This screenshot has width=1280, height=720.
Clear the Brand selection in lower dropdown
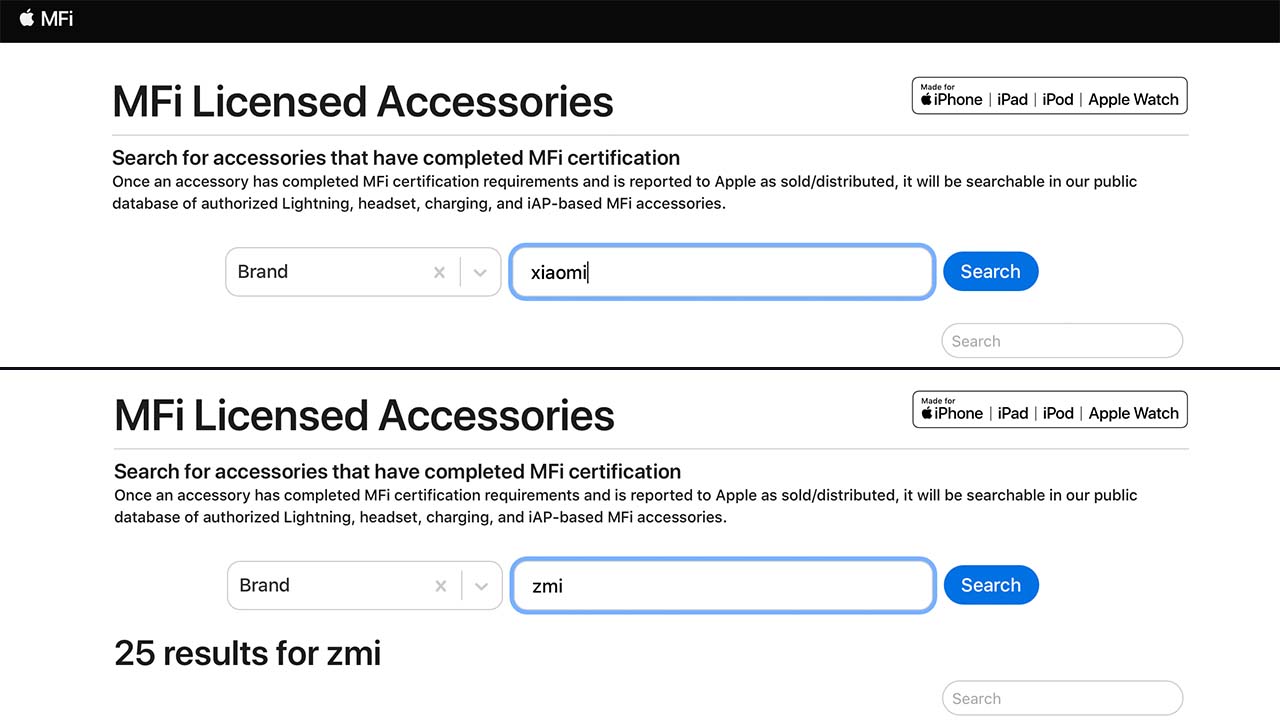pyautogui.click(x=440, y=586)
